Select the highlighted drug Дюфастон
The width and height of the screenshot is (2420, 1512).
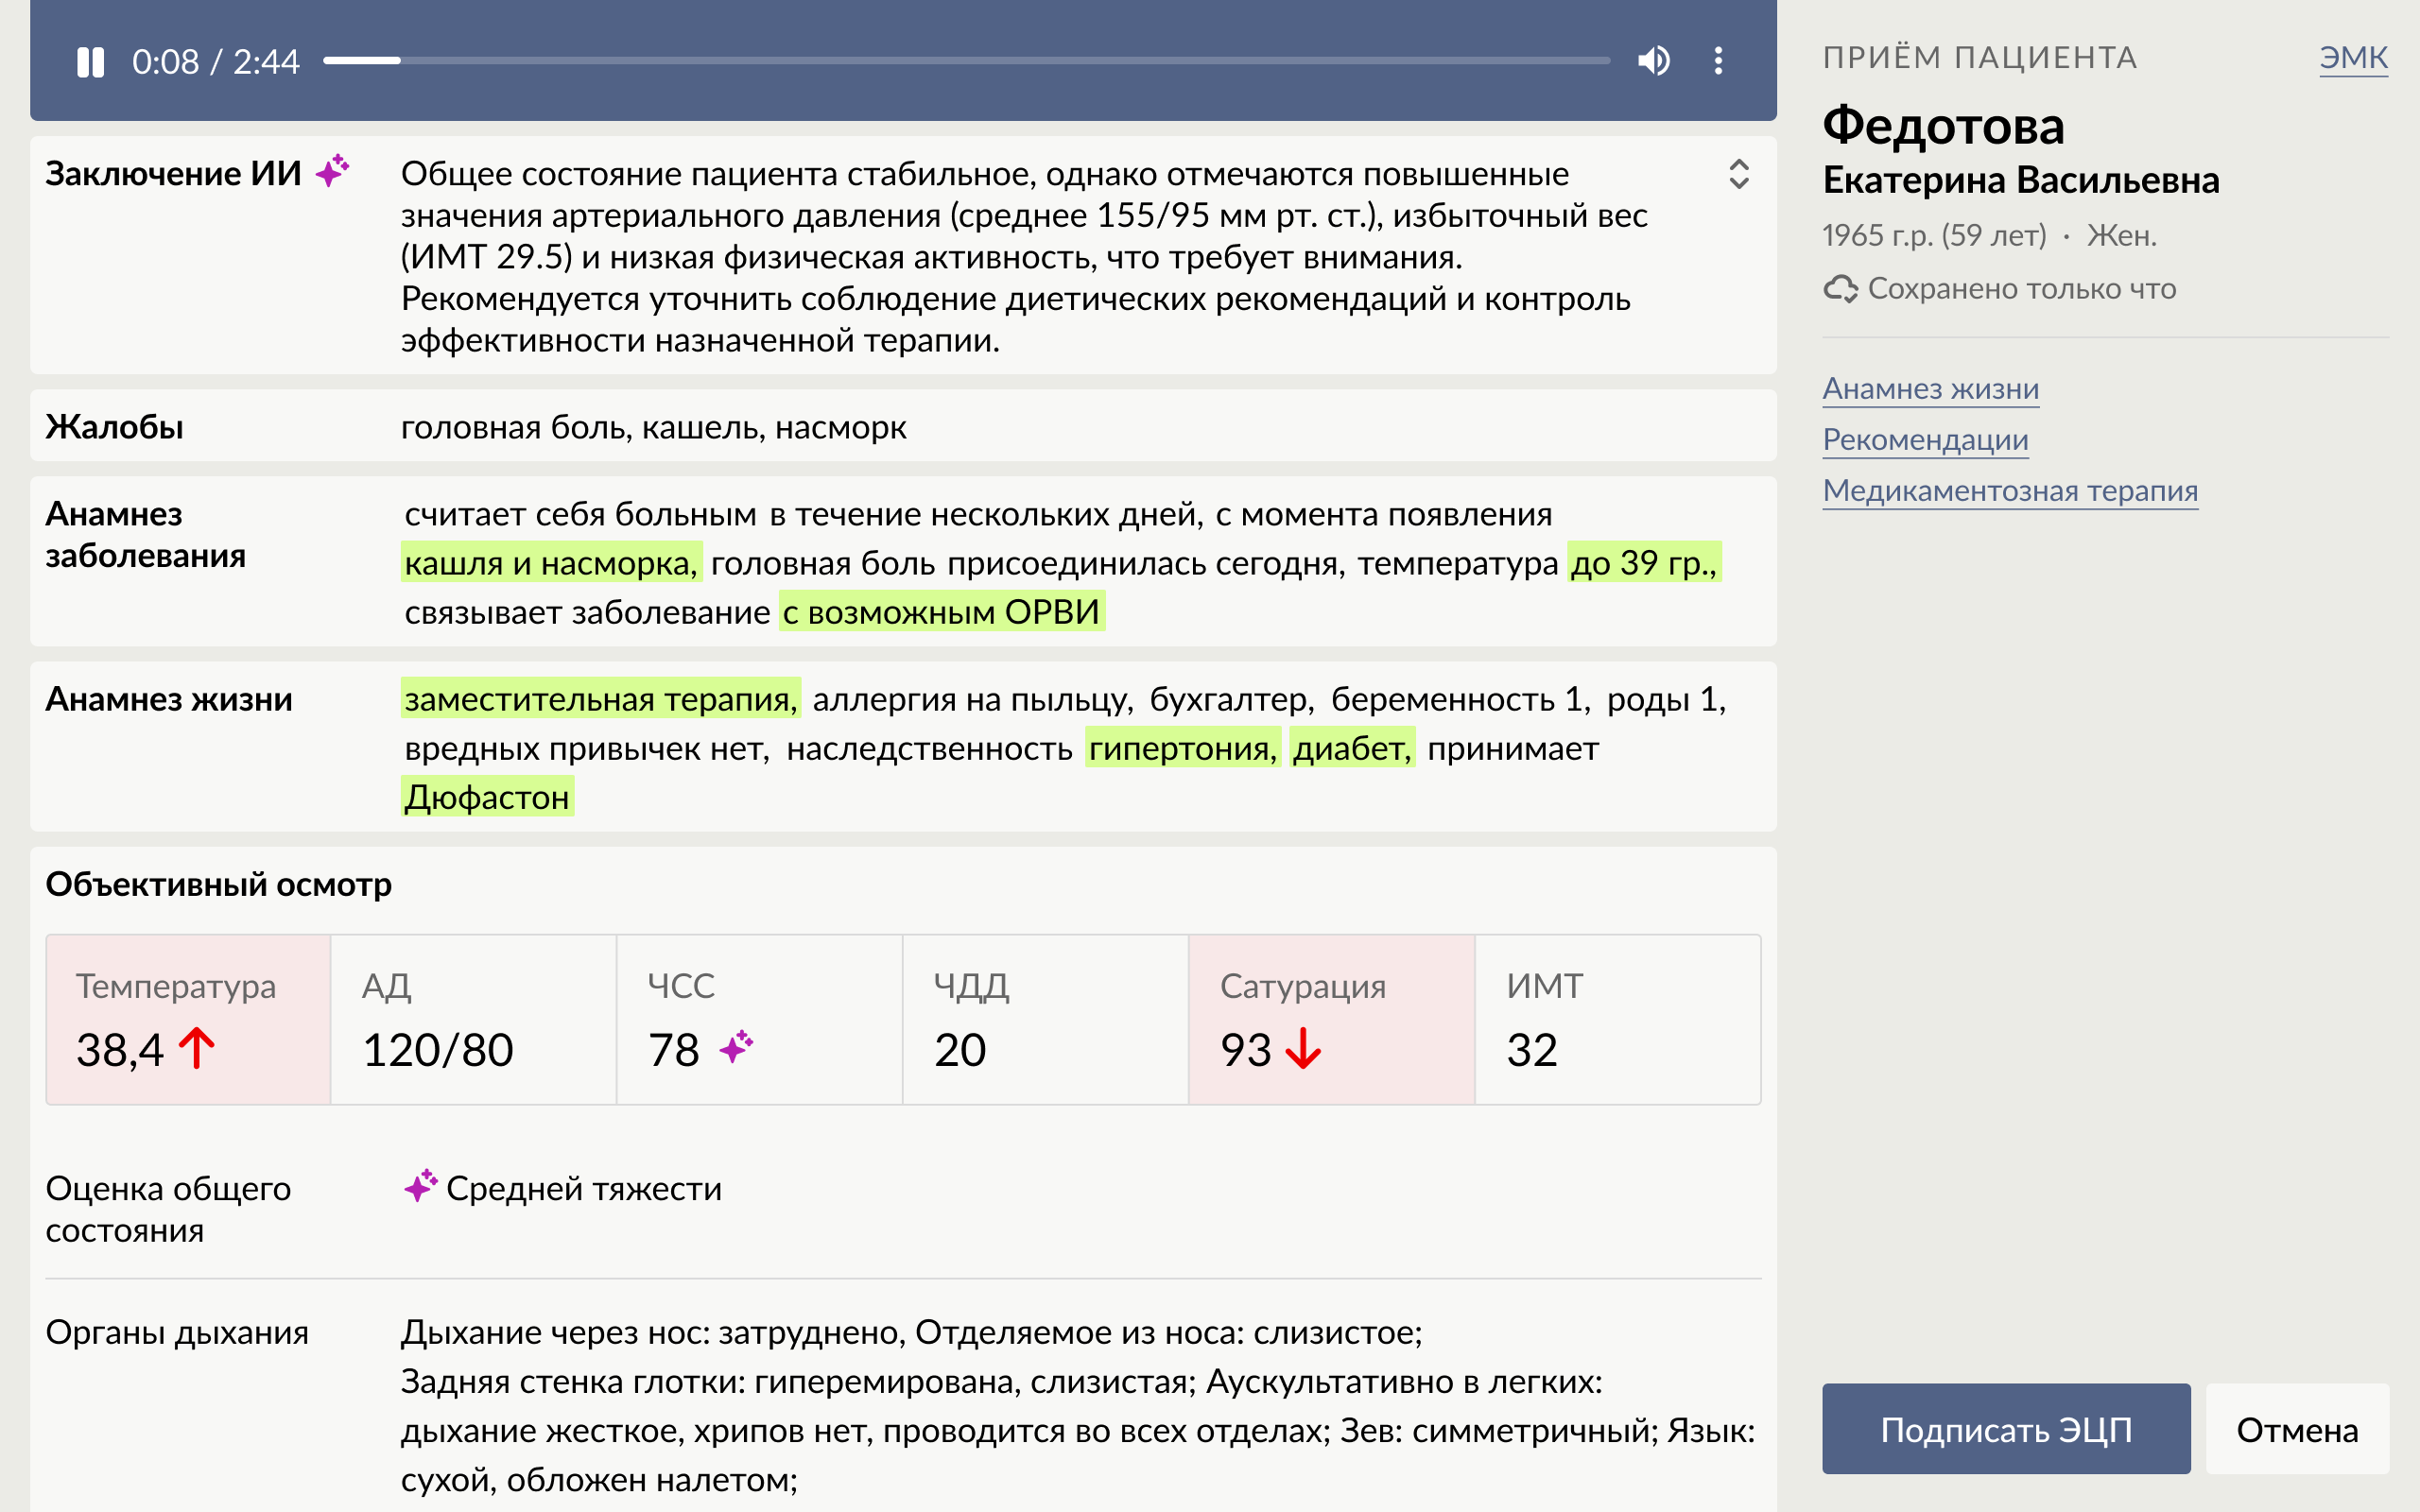(x=487, y=797)
